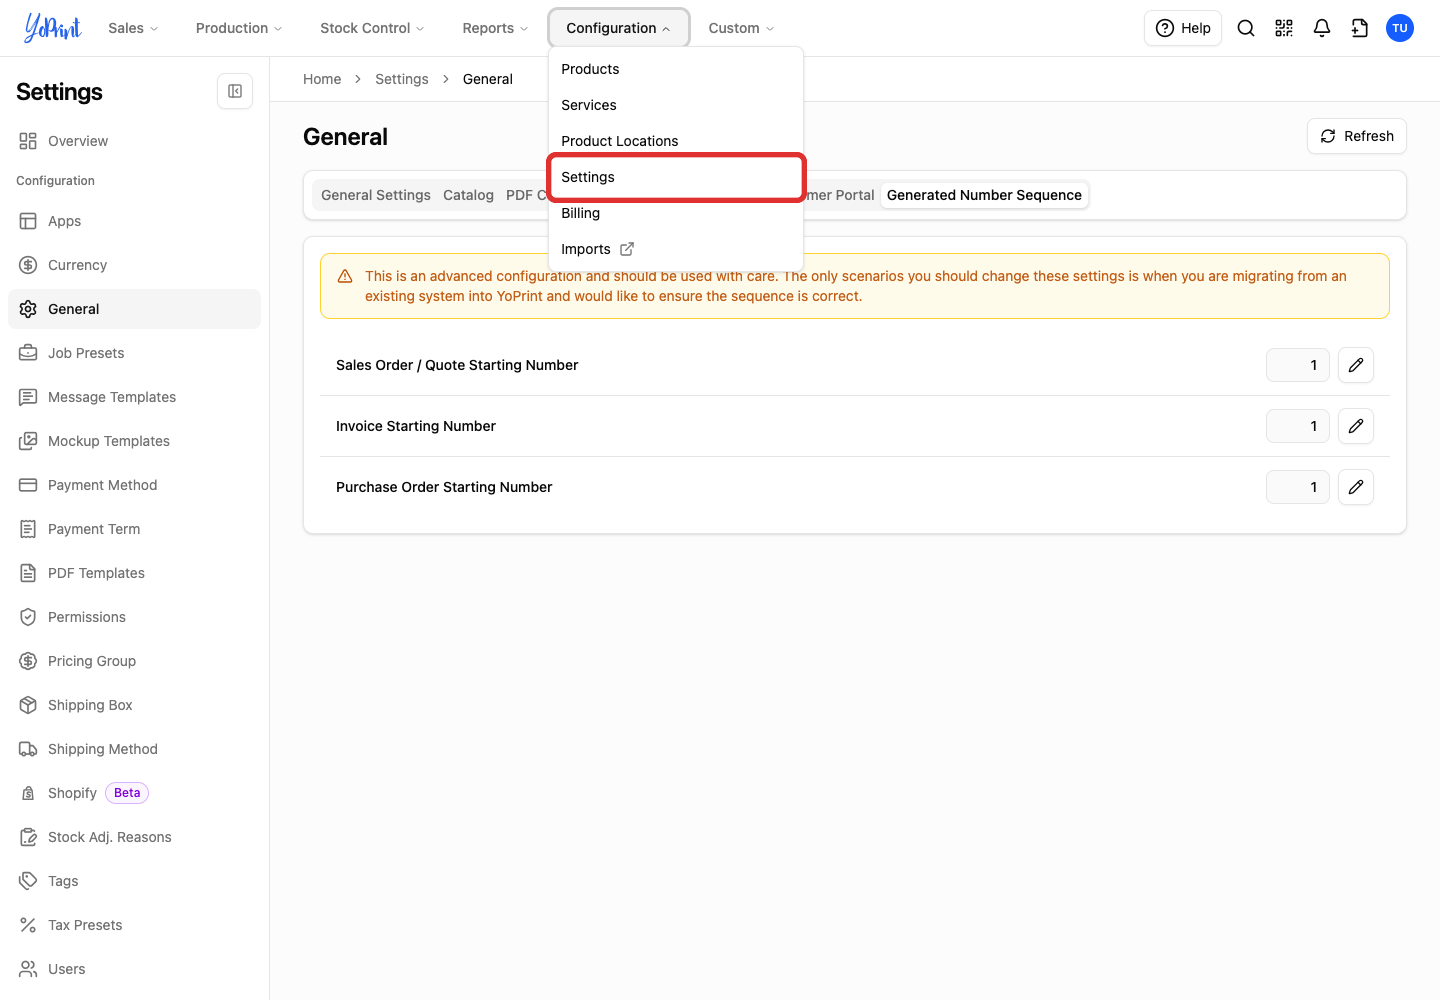Screen dimensions: 1440x1000
Task: Click the Apps sidebar icon
Action: coord(28,221)
